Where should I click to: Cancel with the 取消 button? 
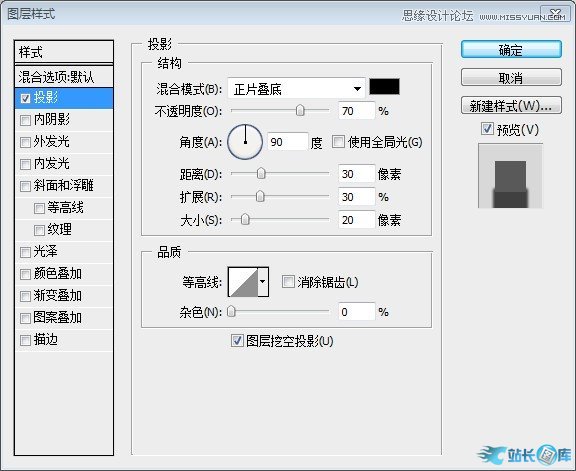(x=511, y=78)
